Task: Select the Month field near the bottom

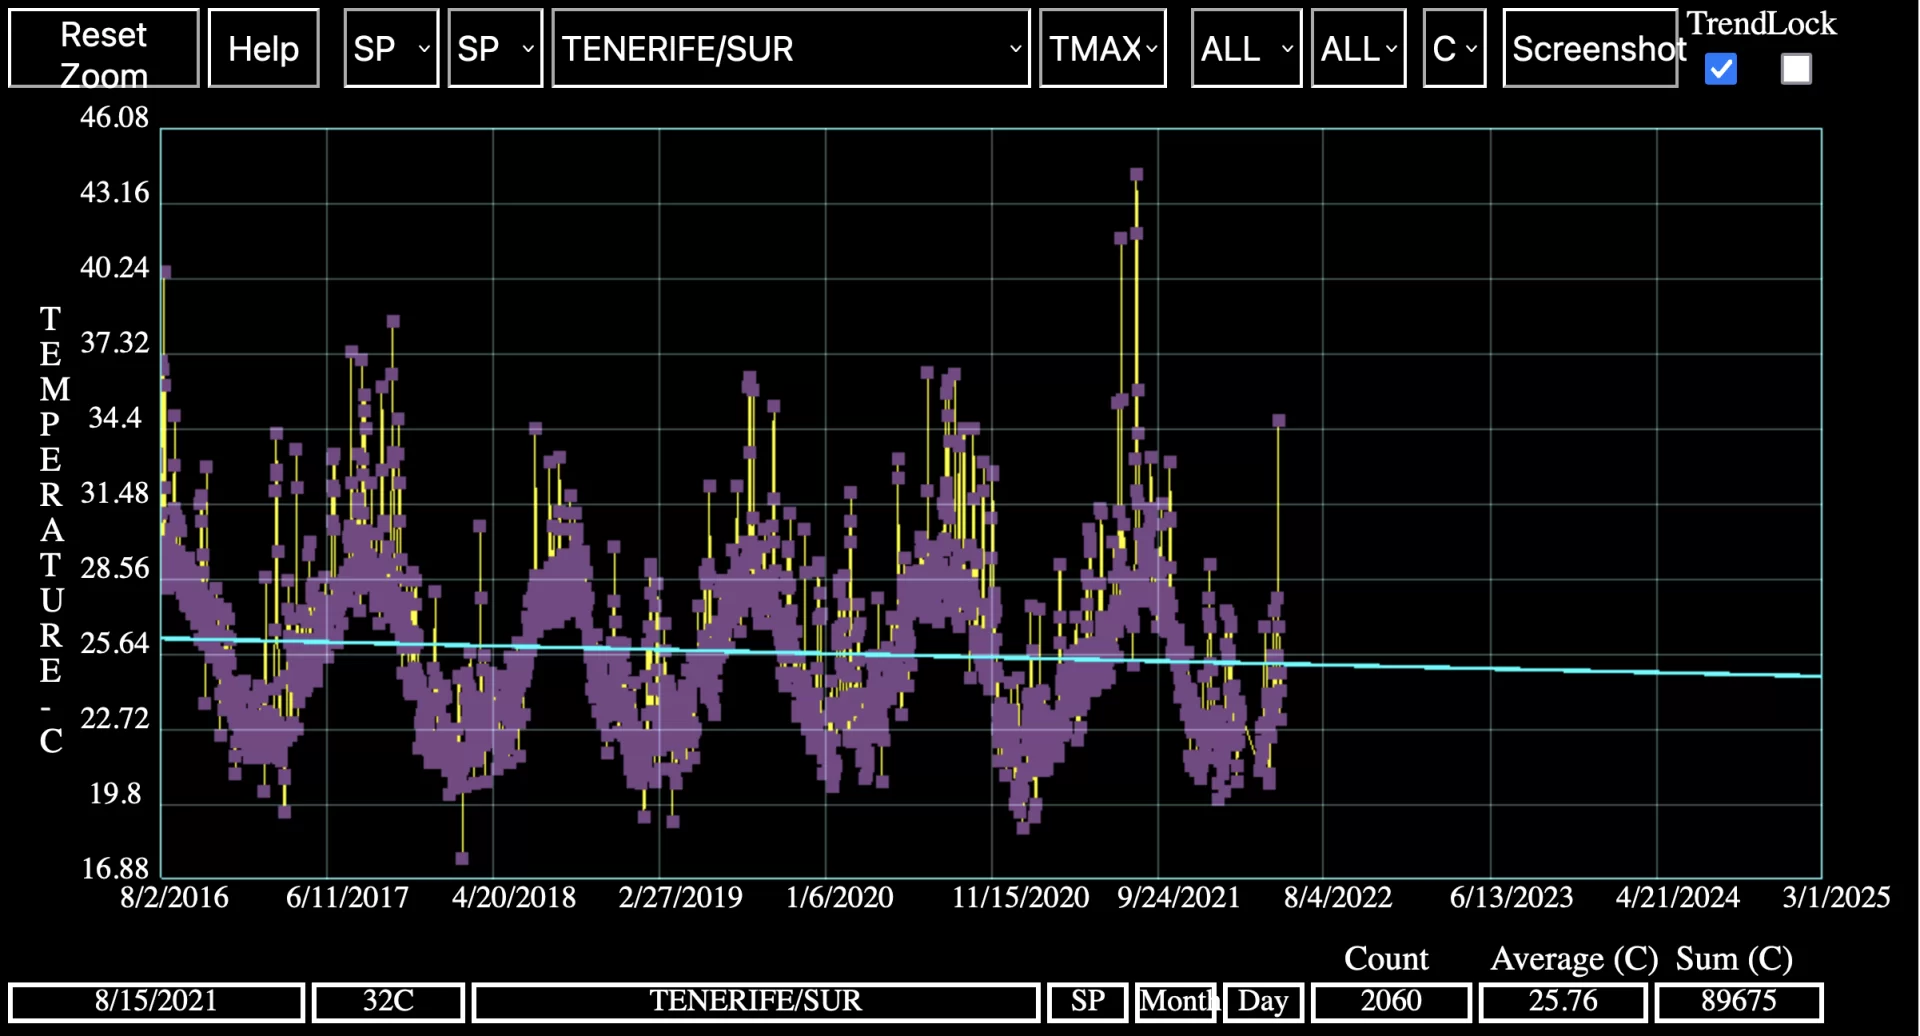Action: 1176,1001
